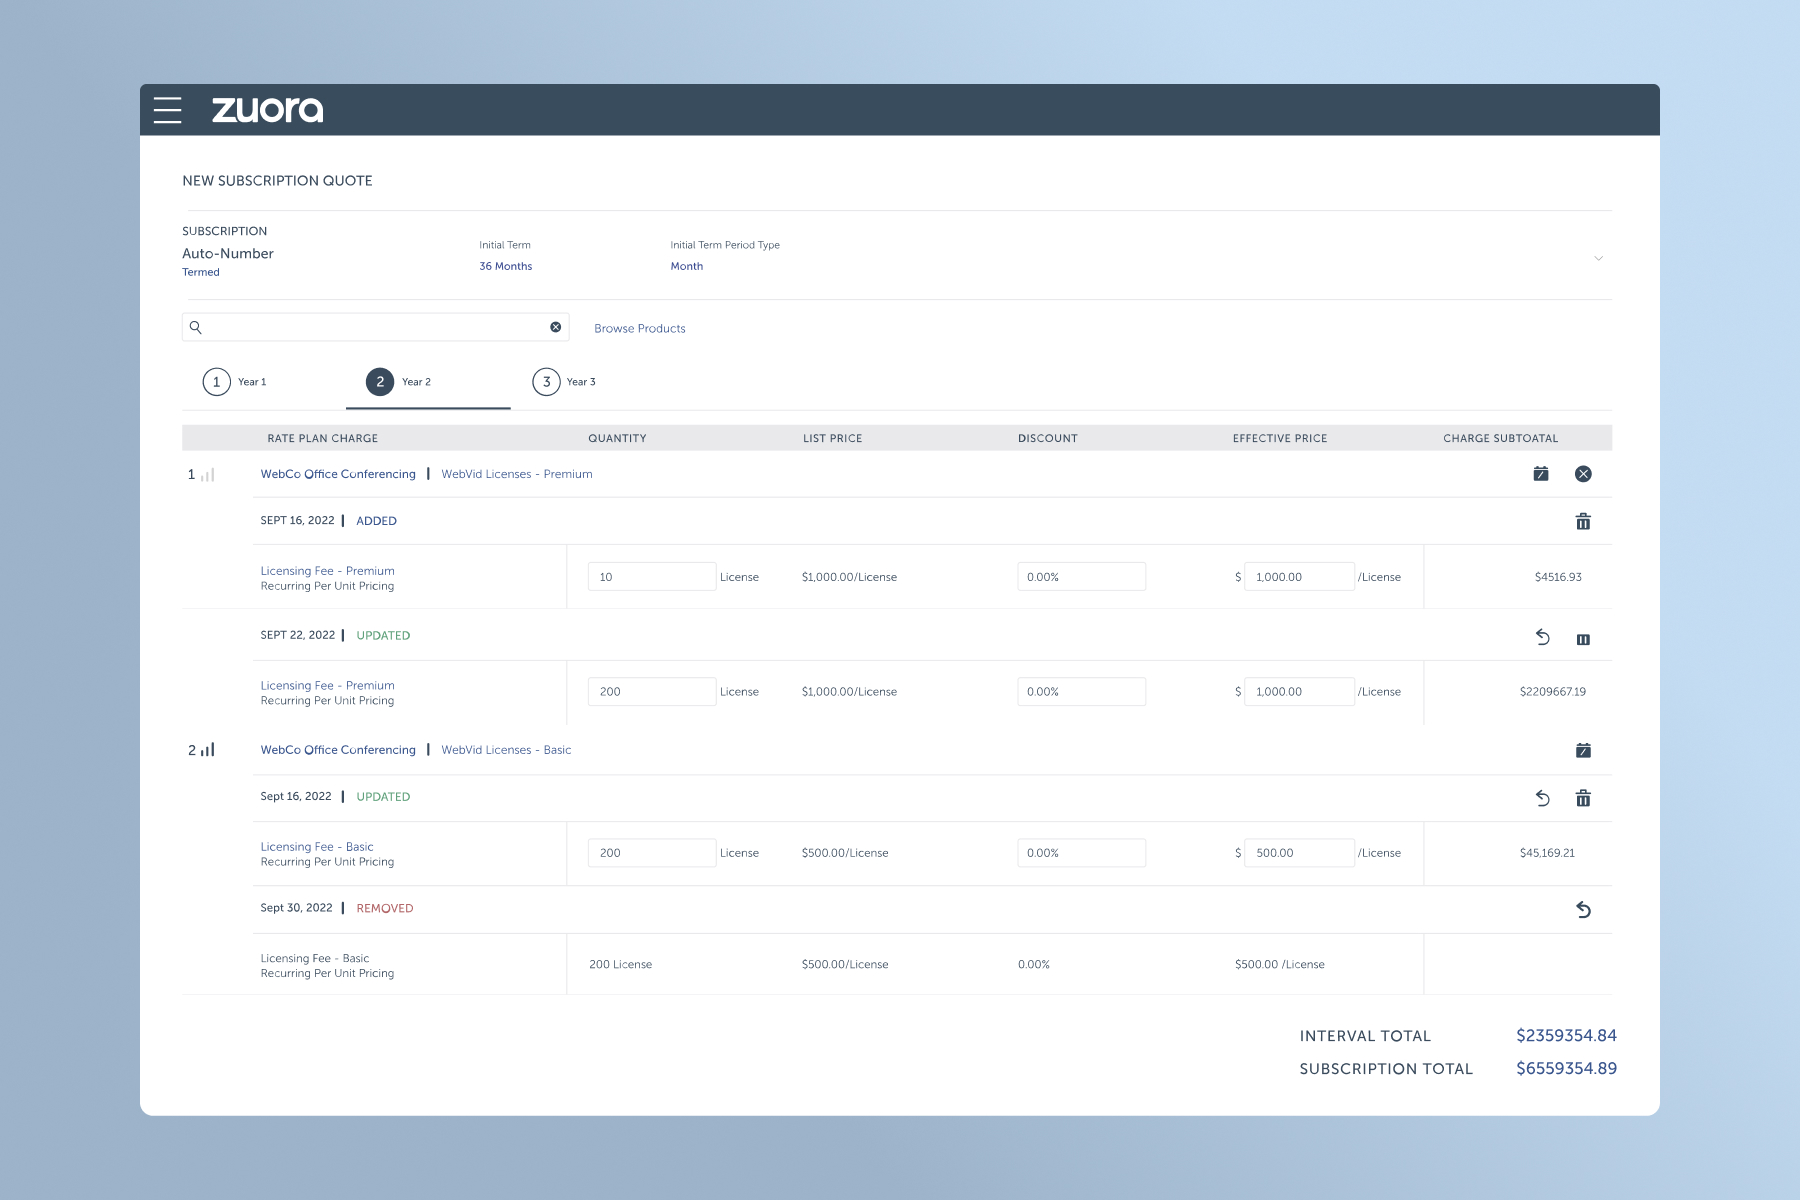
Task: Revert the Sept 30, 2022 removal
Action: [1583, 909]
